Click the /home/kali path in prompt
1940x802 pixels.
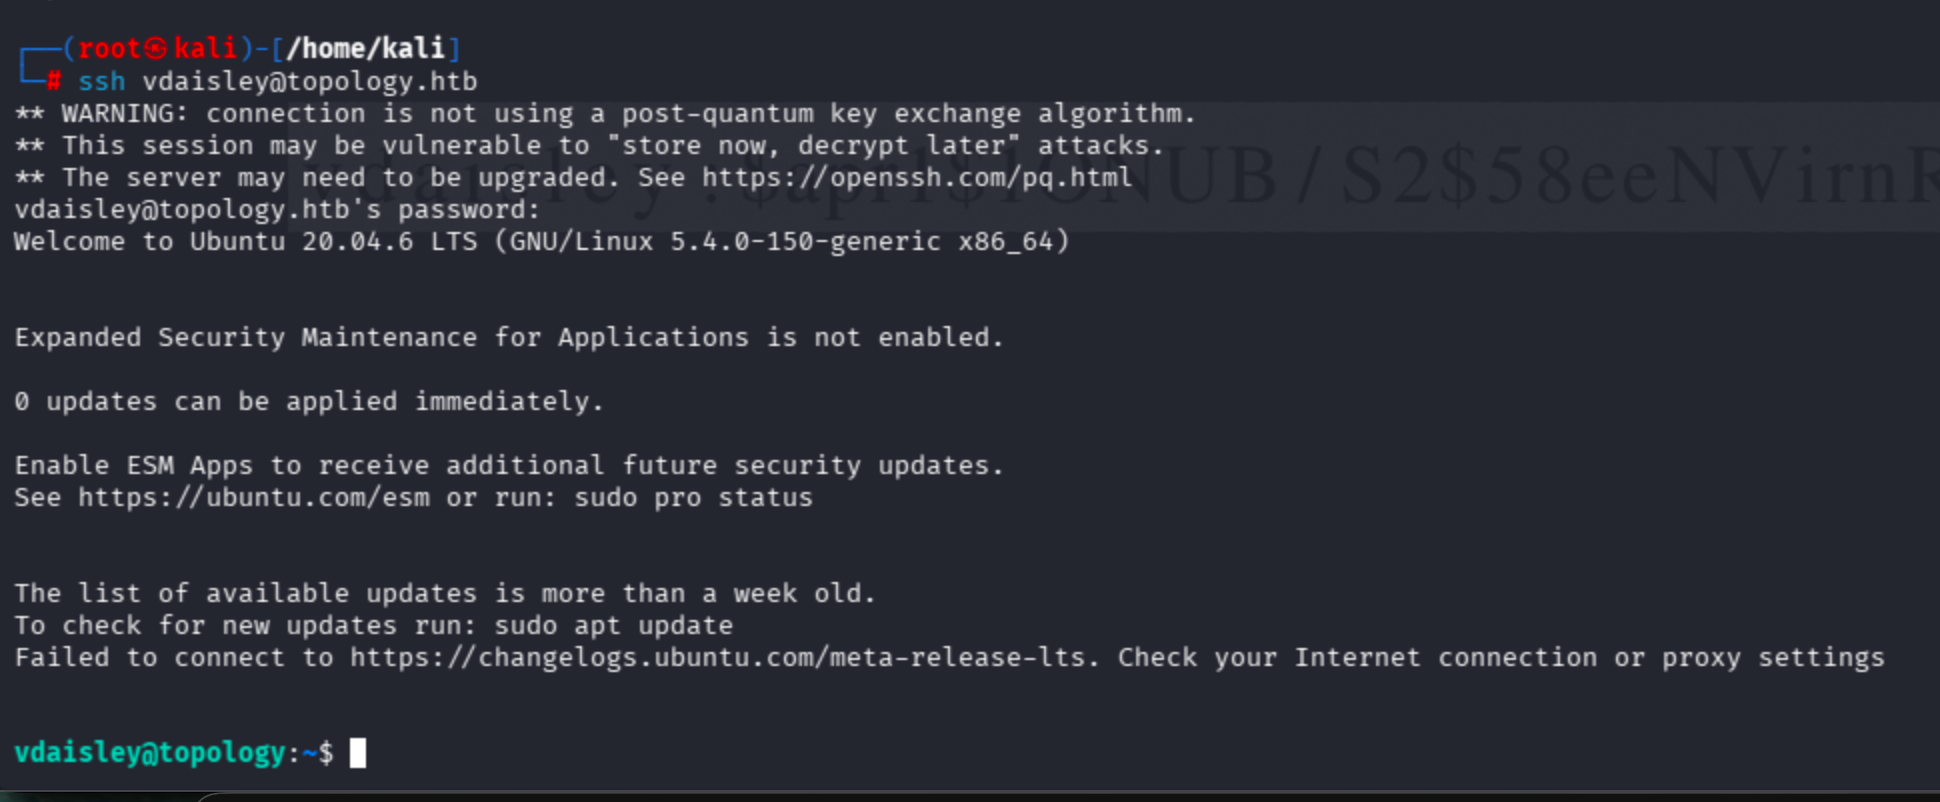[366, 48]
